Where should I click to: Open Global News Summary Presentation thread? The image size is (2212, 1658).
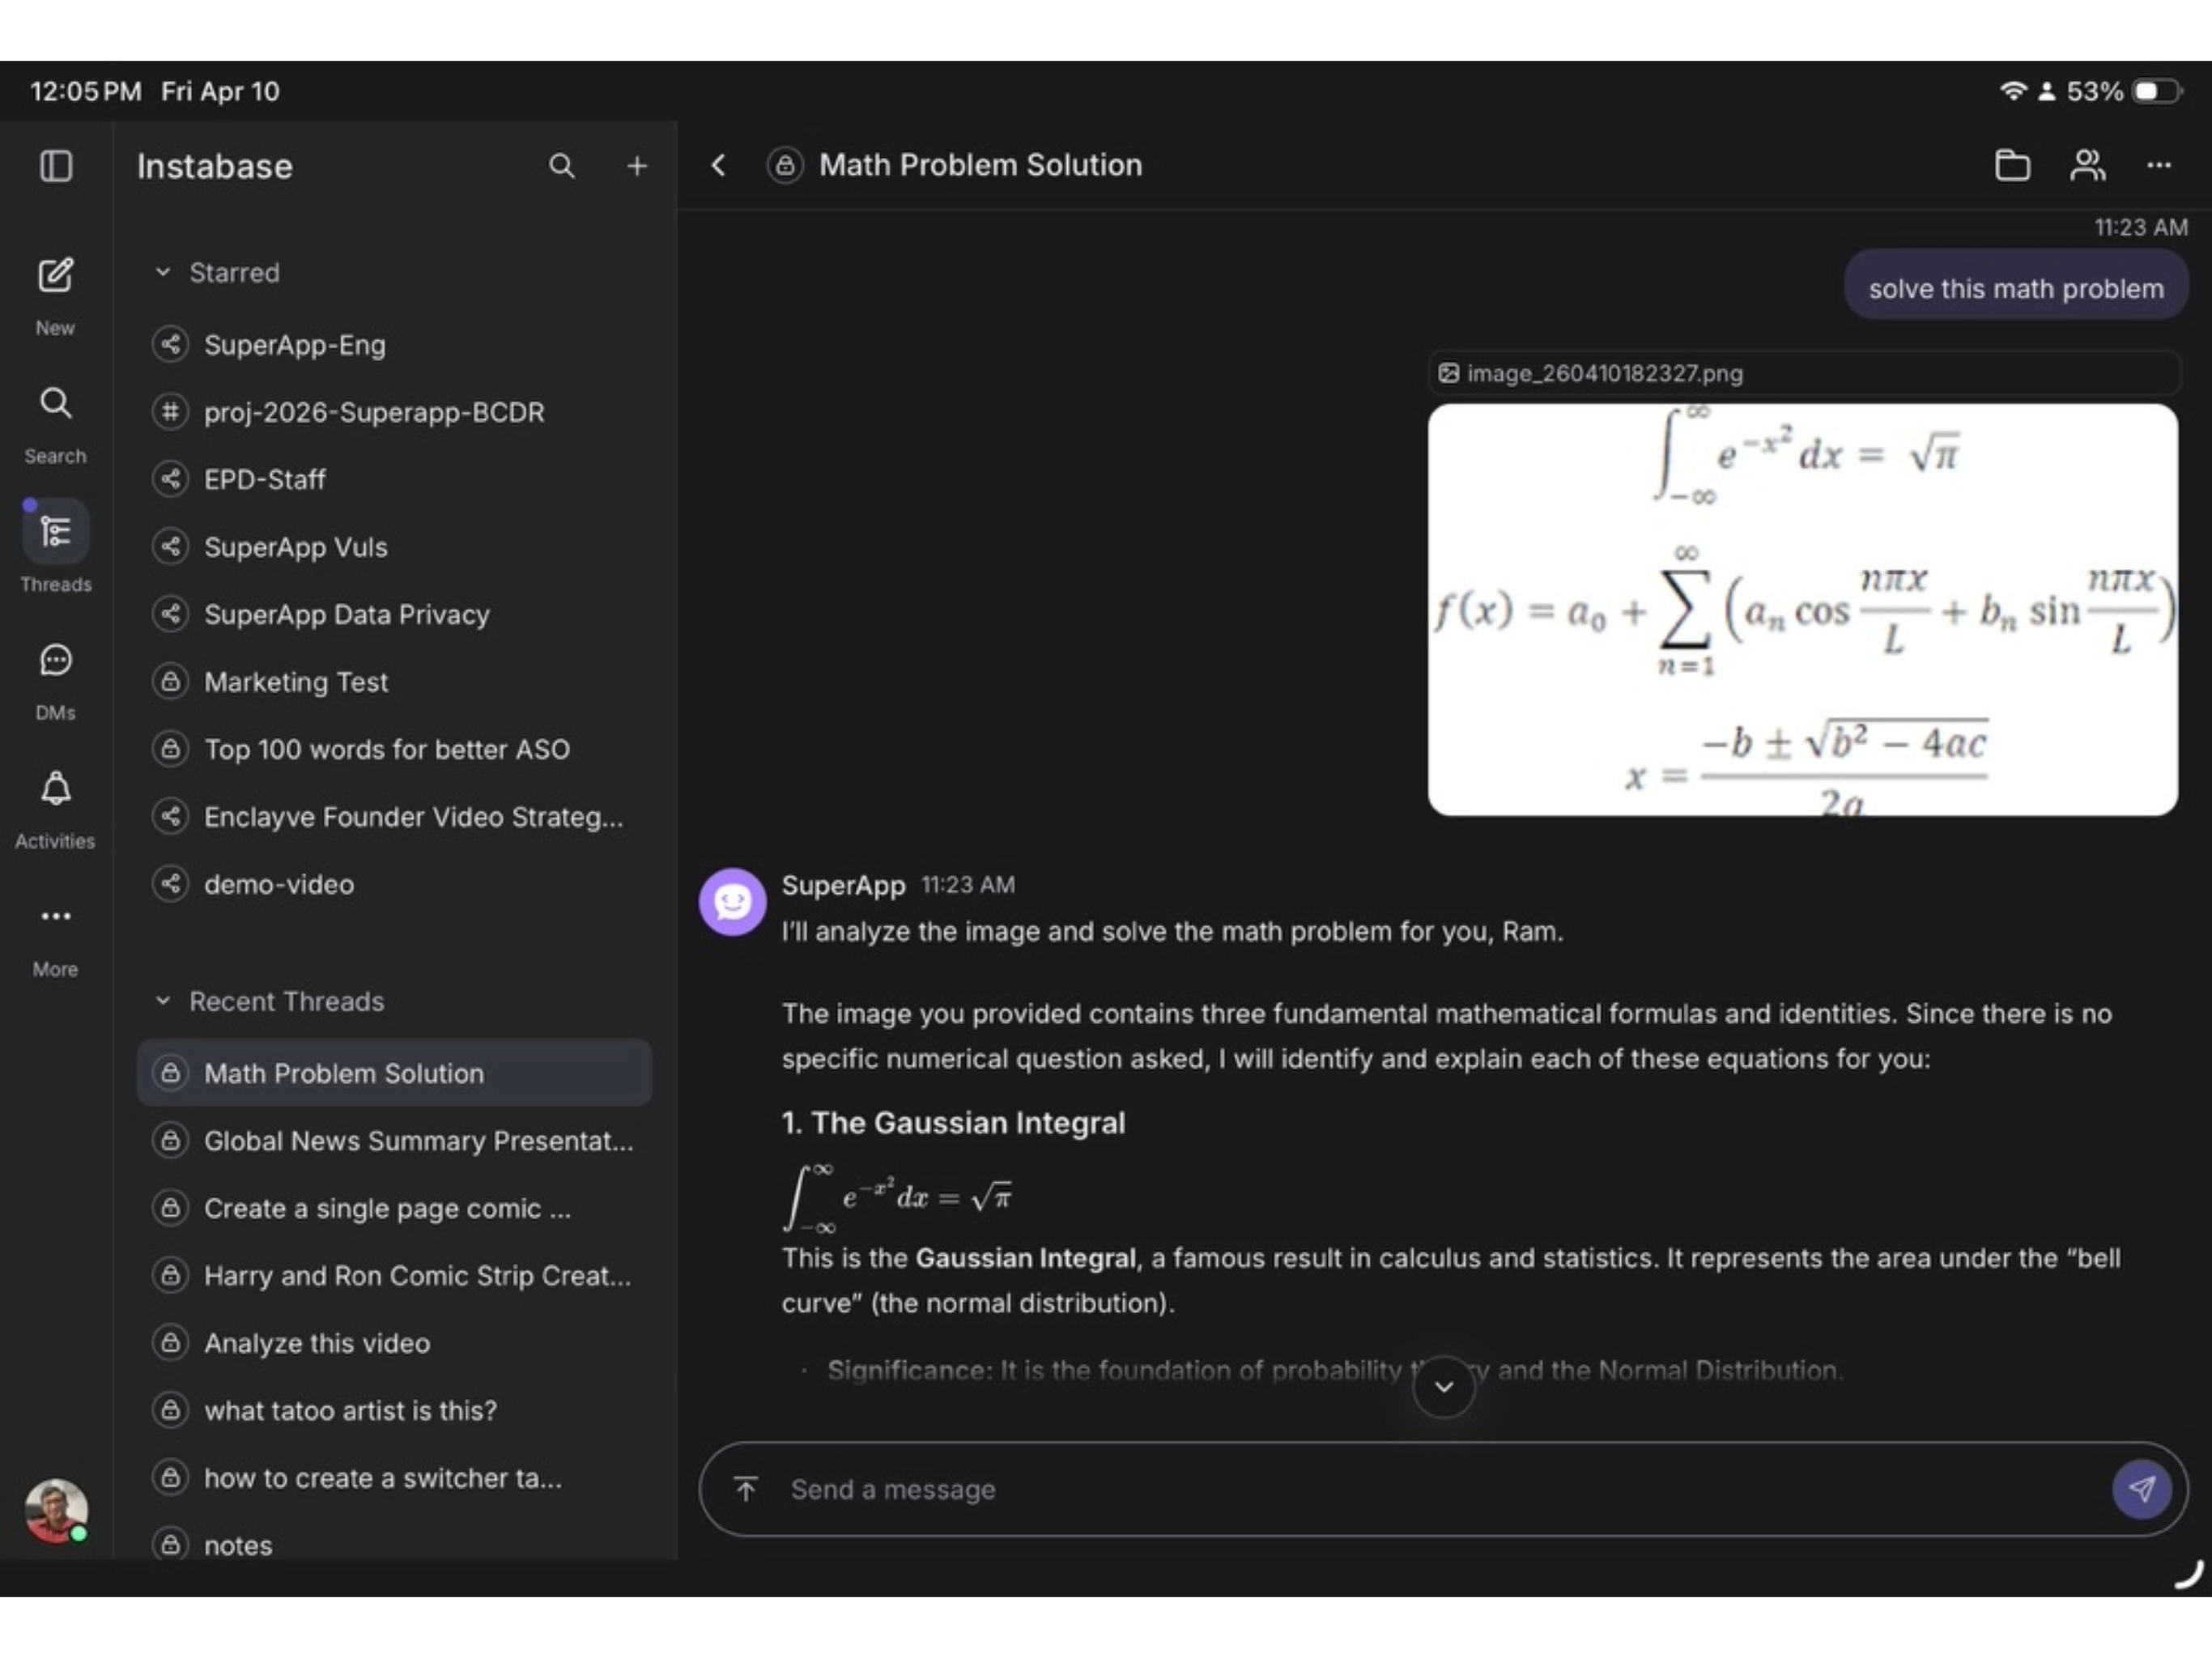[x=394, y=1141]
